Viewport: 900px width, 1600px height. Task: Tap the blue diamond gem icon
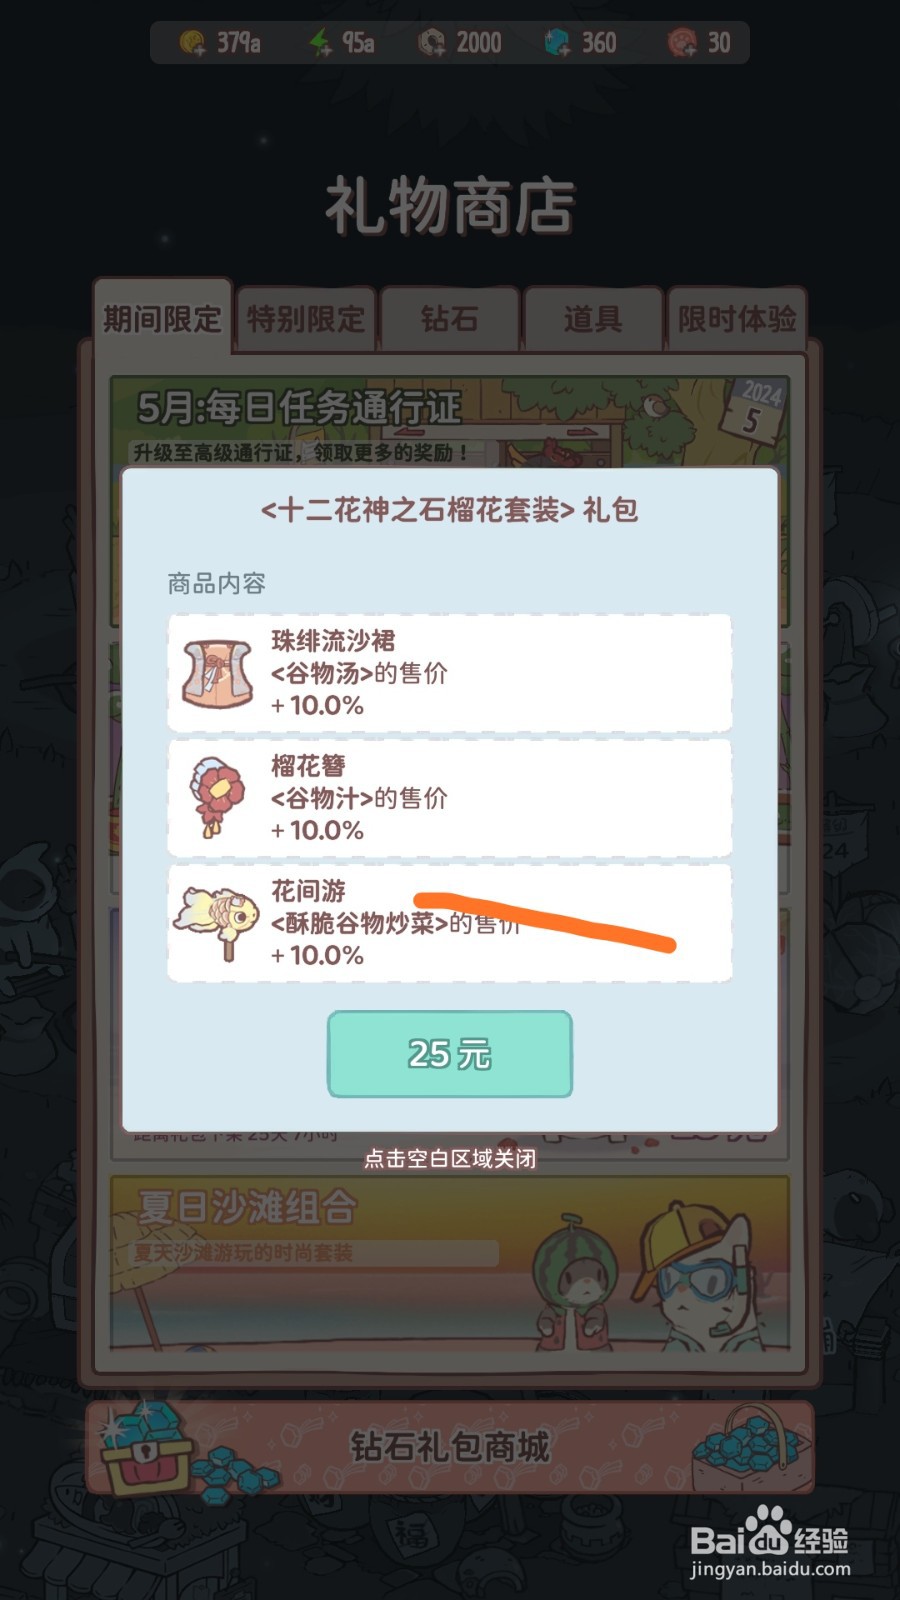pos(557,43)
